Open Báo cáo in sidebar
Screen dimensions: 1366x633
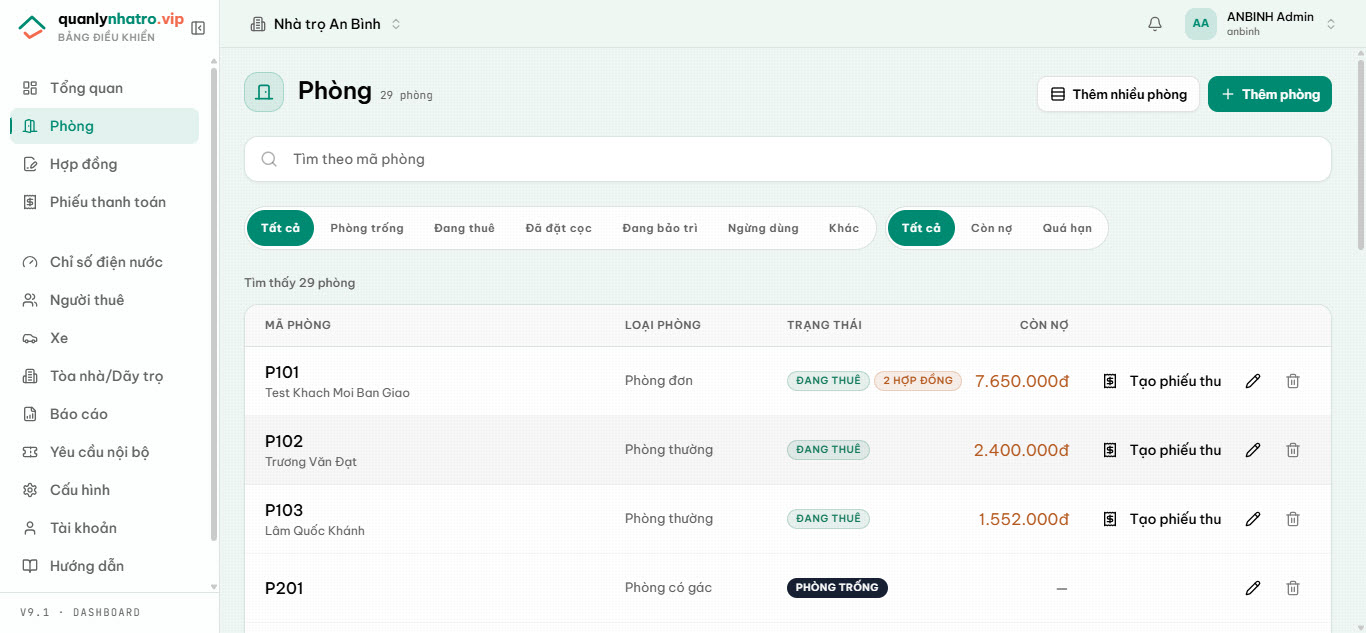point(105,414)
